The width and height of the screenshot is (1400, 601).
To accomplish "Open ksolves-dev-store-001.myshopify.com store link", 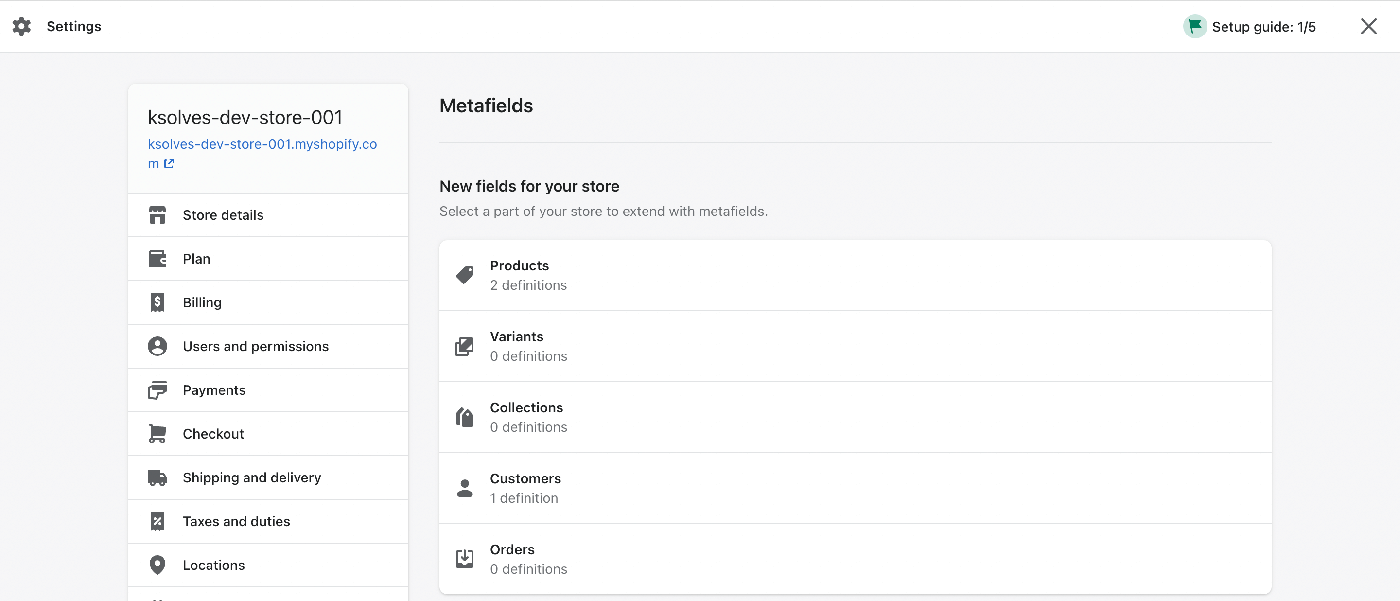I will click(x=262, y=153).
